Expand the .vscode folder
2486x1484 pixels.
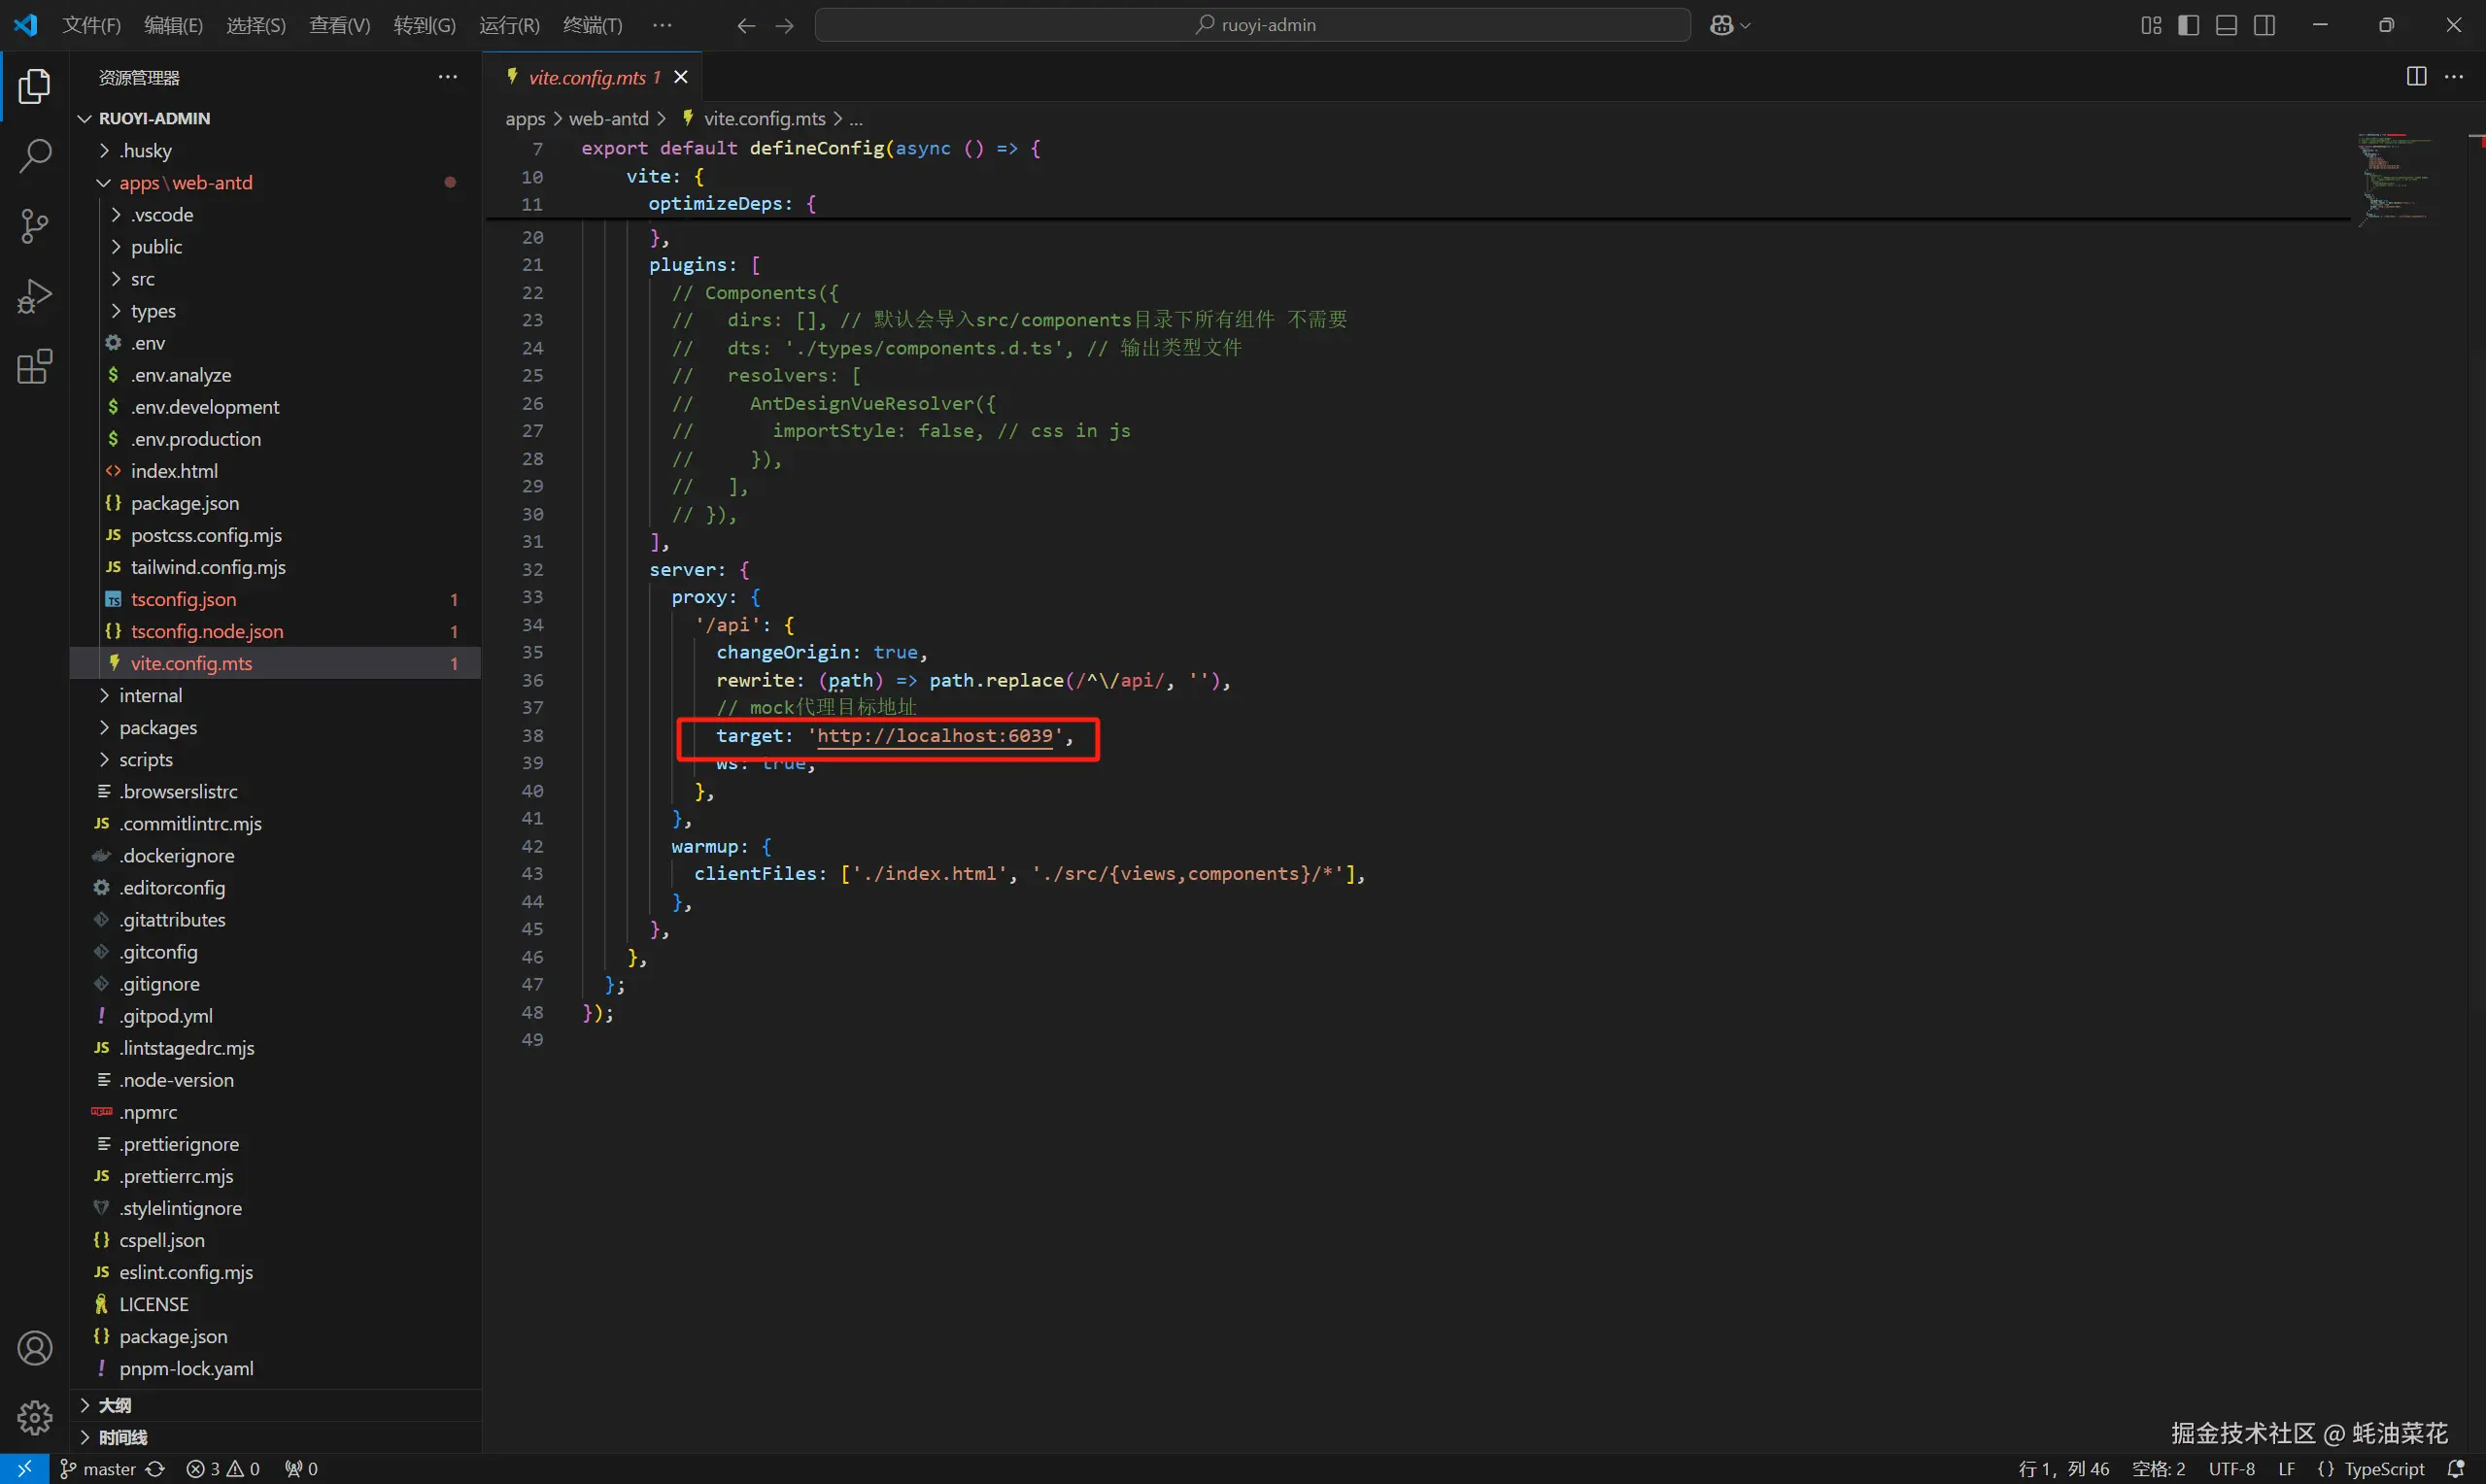pos(275,215)
